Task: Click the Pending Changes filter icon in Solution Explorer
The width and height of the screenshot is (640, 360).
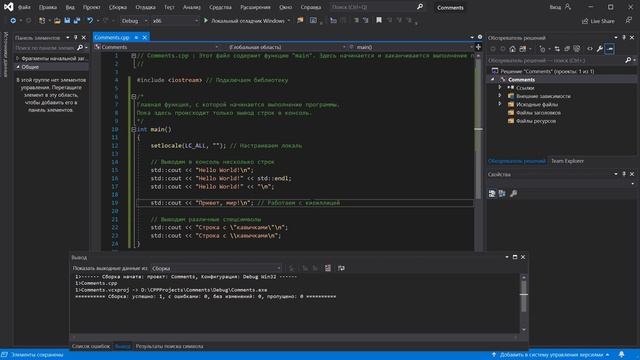Action: point(542,49)
